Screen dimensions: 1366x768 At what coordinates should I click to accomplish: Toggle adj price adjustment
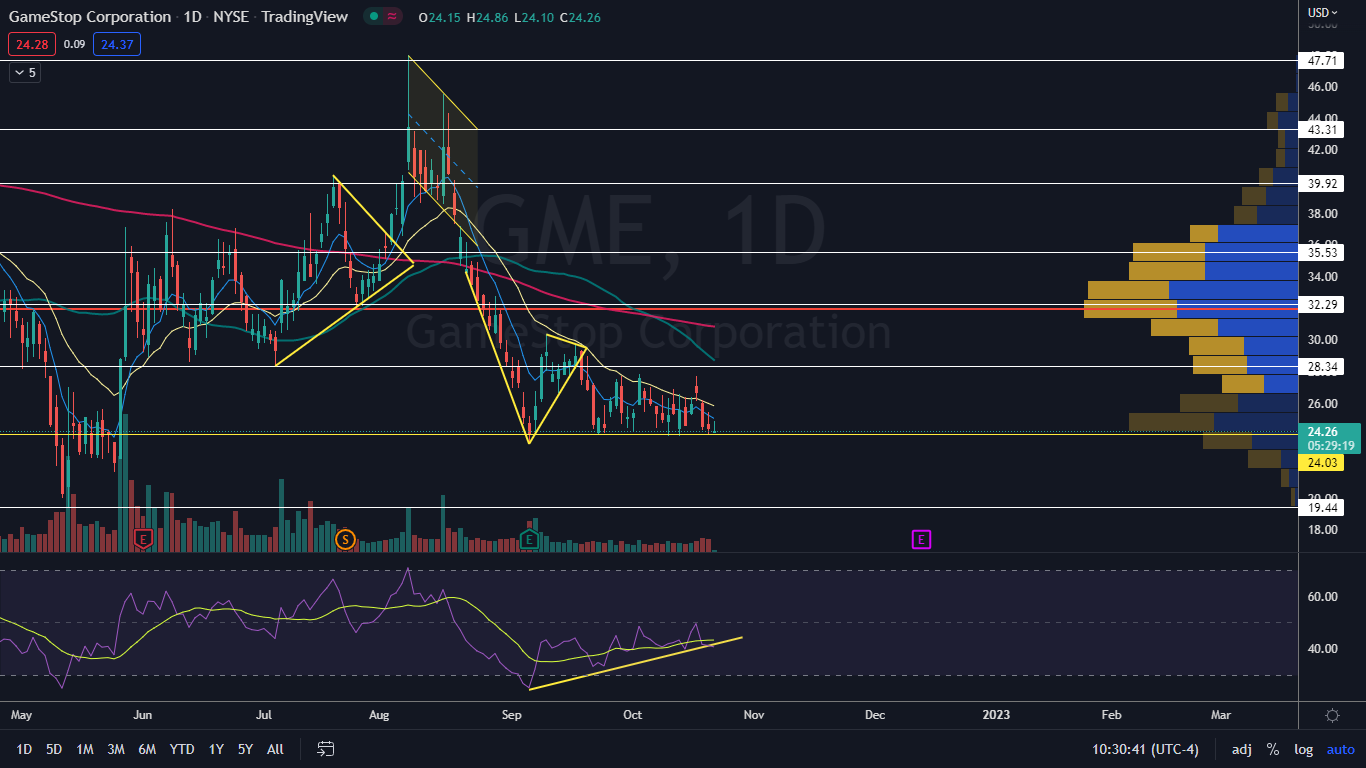point(1241,749)
